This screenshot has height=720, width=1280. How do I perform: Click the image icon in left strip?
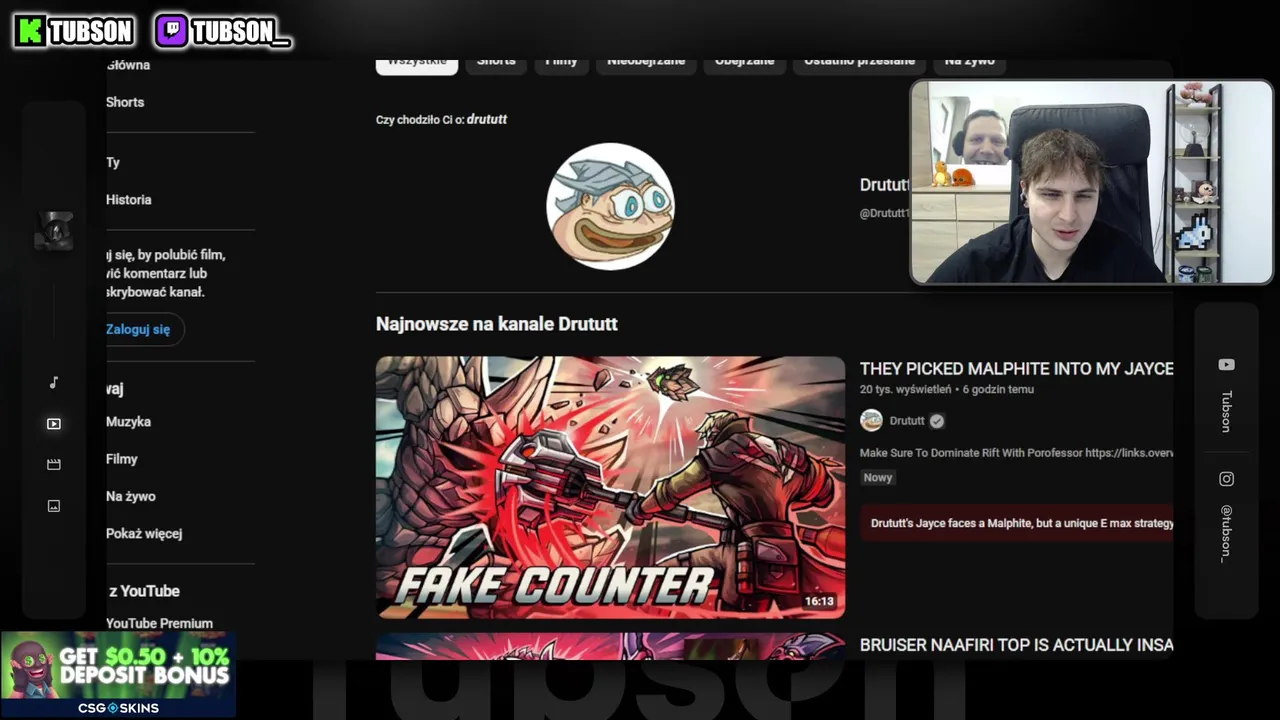click(54, 506)
